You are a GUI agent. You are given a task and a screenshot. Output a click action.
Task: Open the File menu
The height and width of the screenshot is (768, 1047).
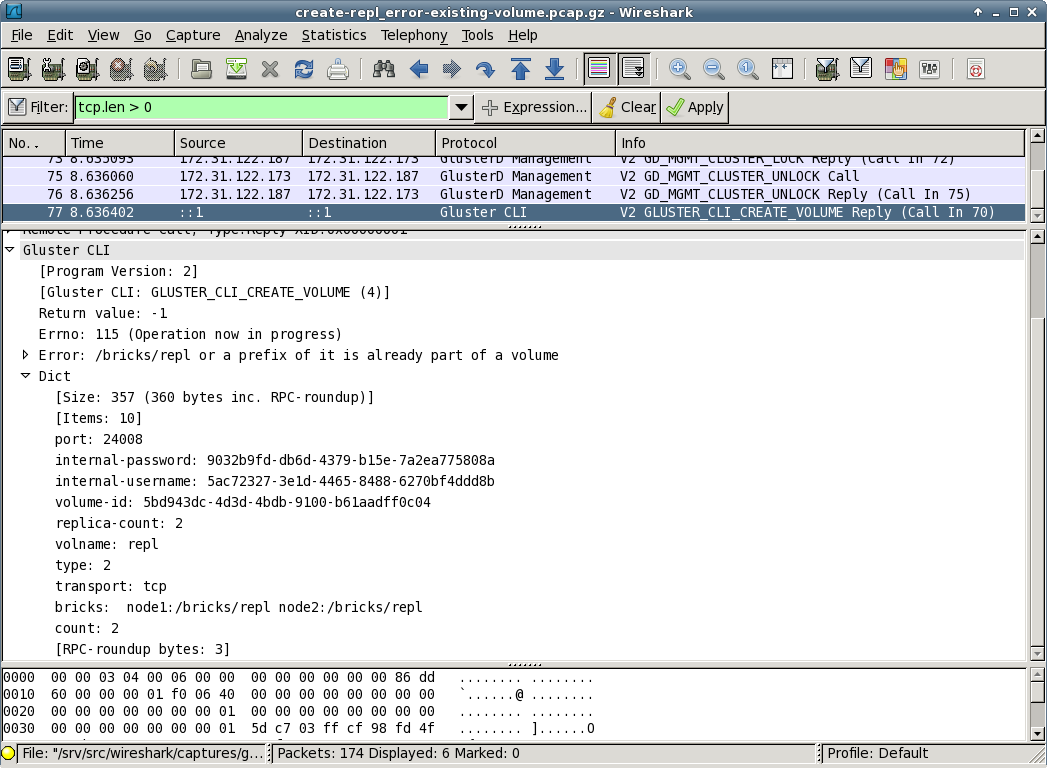click(x=21, y=35)
